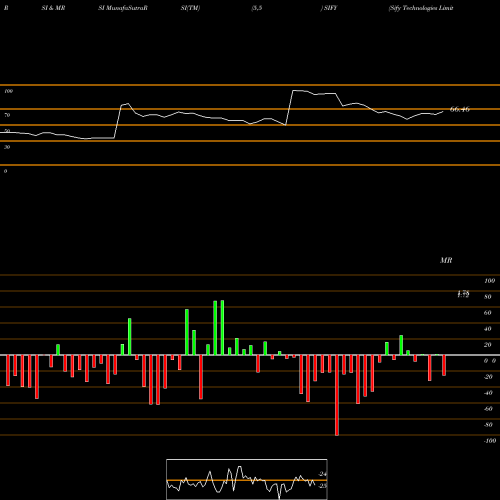This screenshot has height=500, width=500.
Task: Click the '40' MR axis label
Action: [488, 329]
